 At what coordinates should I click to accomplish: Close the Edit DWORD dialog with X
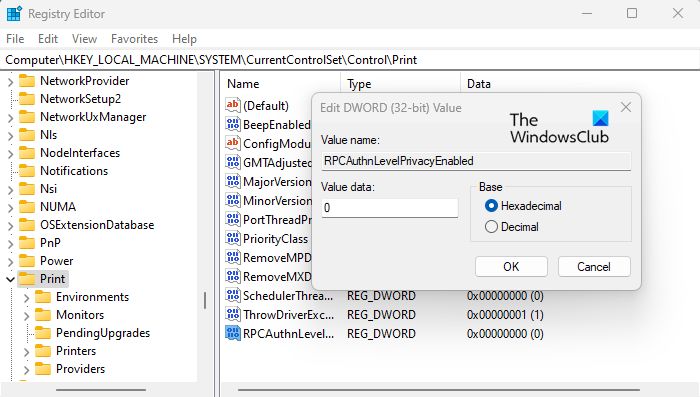click(x=626, y=107)
